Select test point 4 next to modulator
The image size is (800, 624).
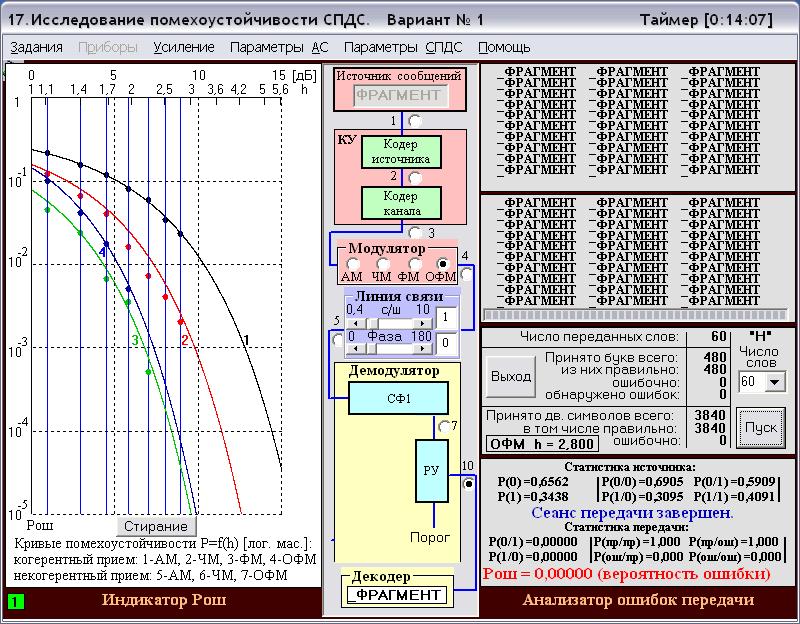(466, 274)
